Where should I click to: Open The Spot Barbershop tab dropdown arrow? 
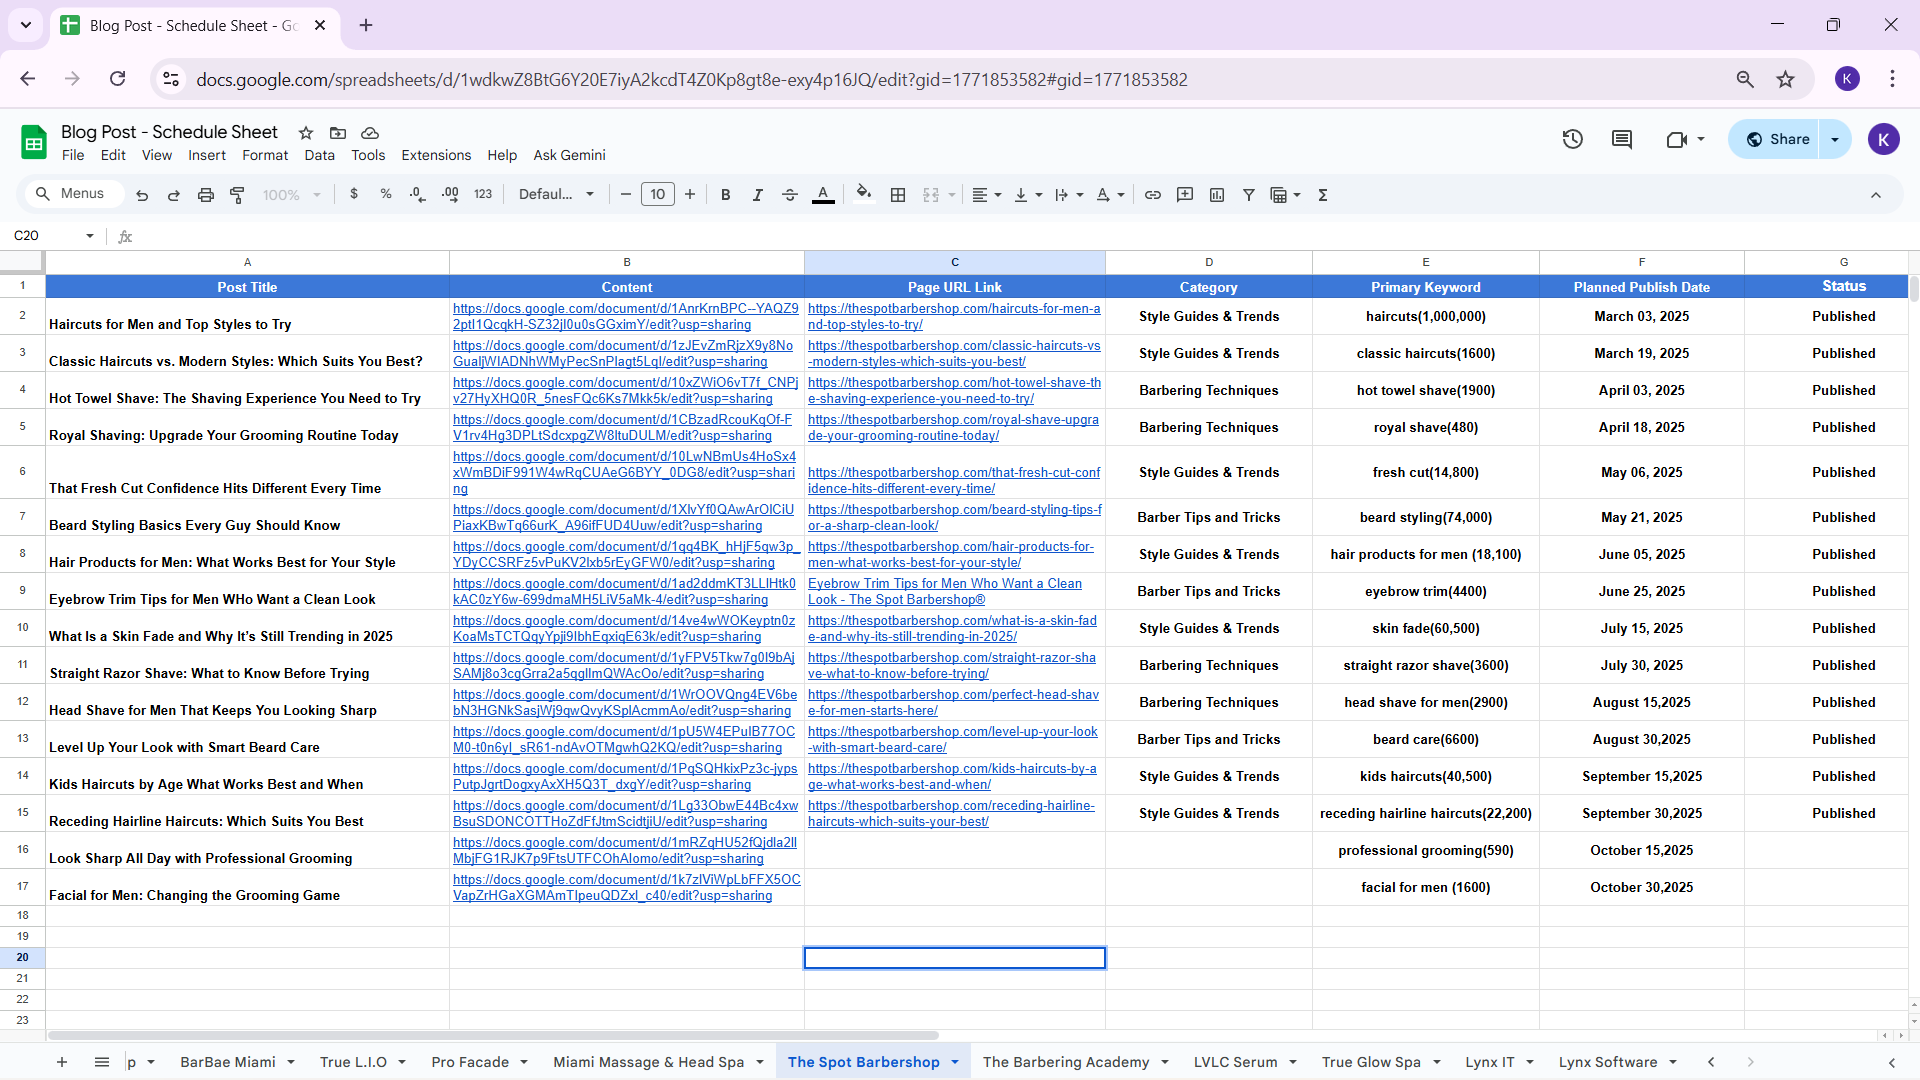point(955,1062)
